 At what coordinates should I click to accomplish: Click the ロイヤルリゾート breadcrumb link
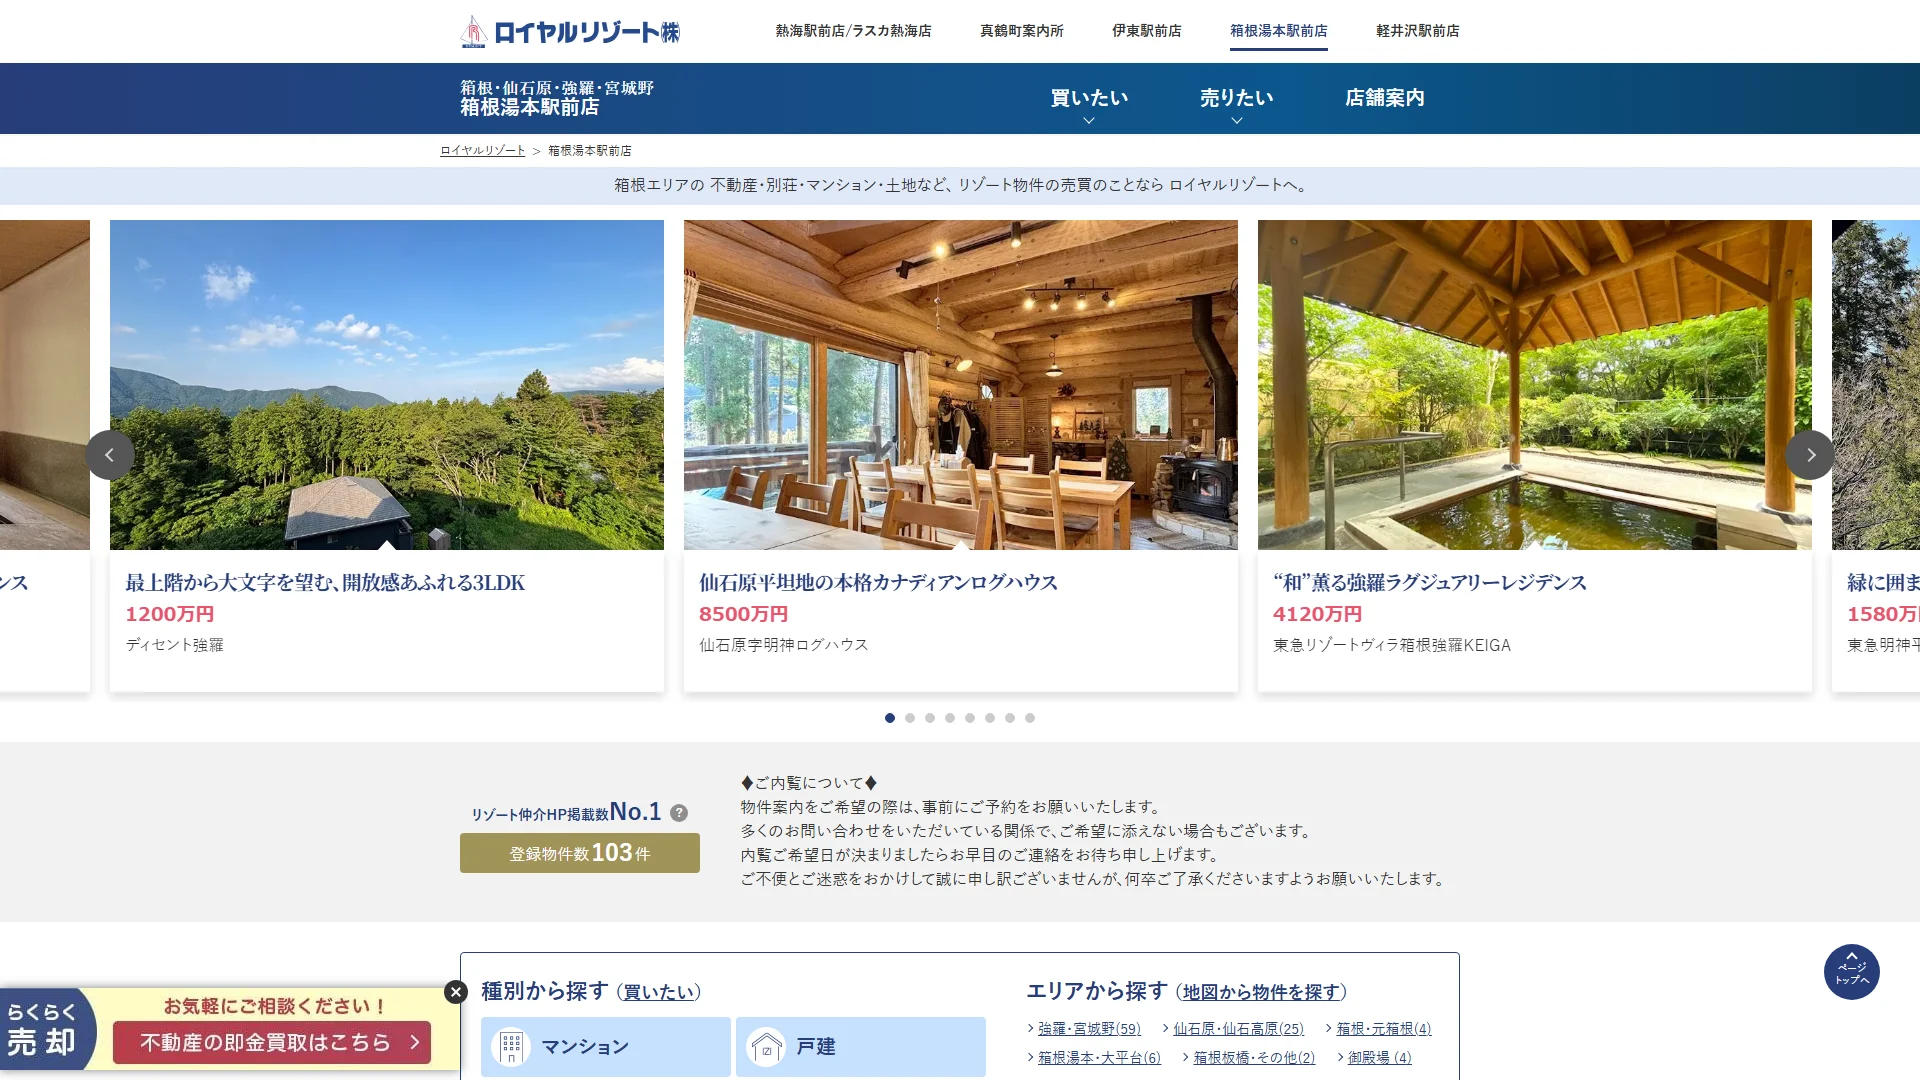click(483, 151)
